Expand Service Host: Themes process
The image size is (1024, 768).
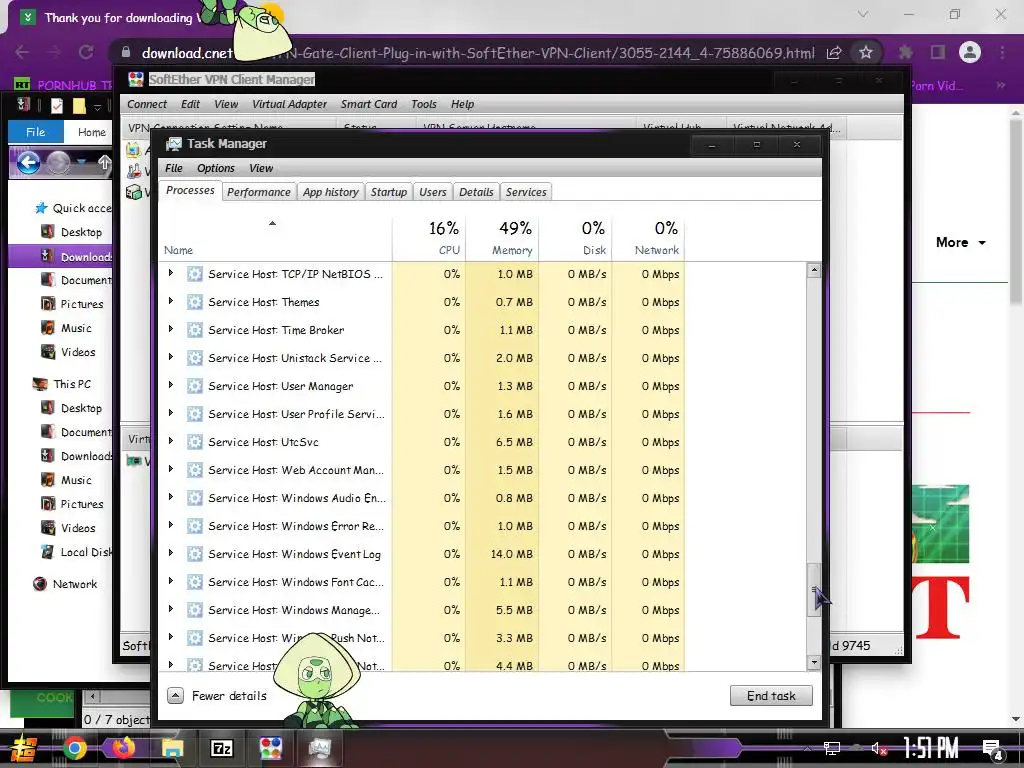171,301
